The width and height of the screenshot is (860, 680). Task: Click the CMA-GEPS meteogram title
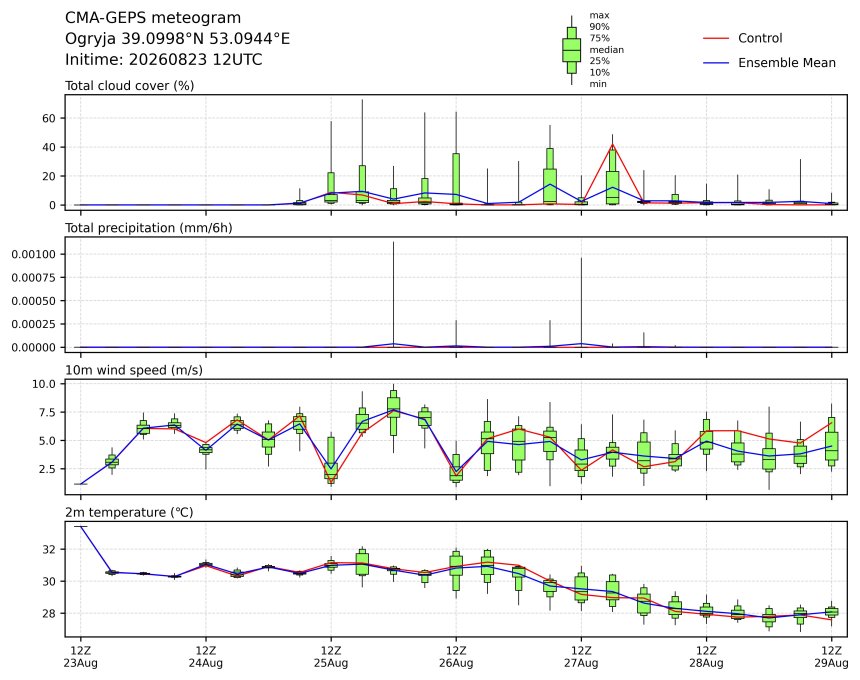click(153, 18)
